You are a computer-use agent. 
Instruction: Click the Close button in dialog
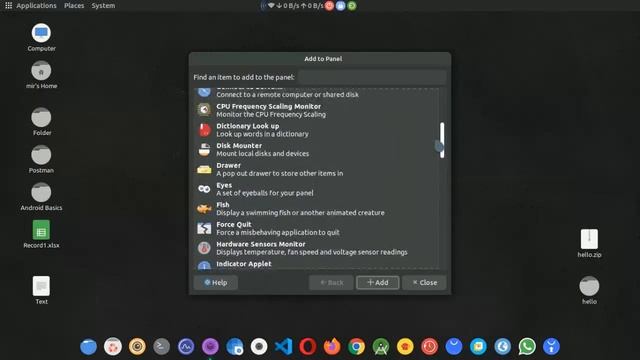pyautogui.click(x=424, y=282)
